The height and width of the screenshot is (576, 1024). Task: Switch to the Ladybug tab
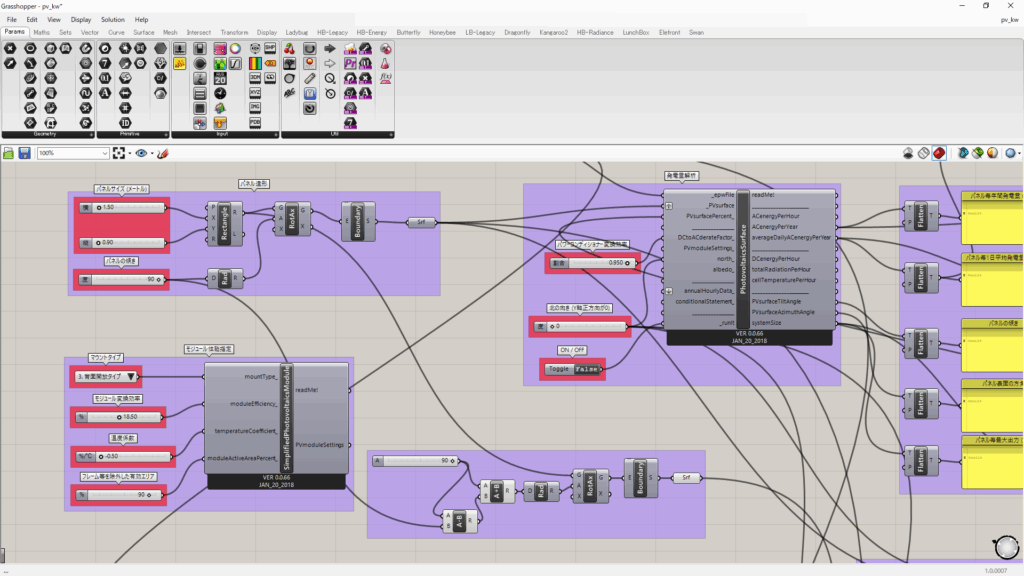pyautogui.click(x=298, y=32)
